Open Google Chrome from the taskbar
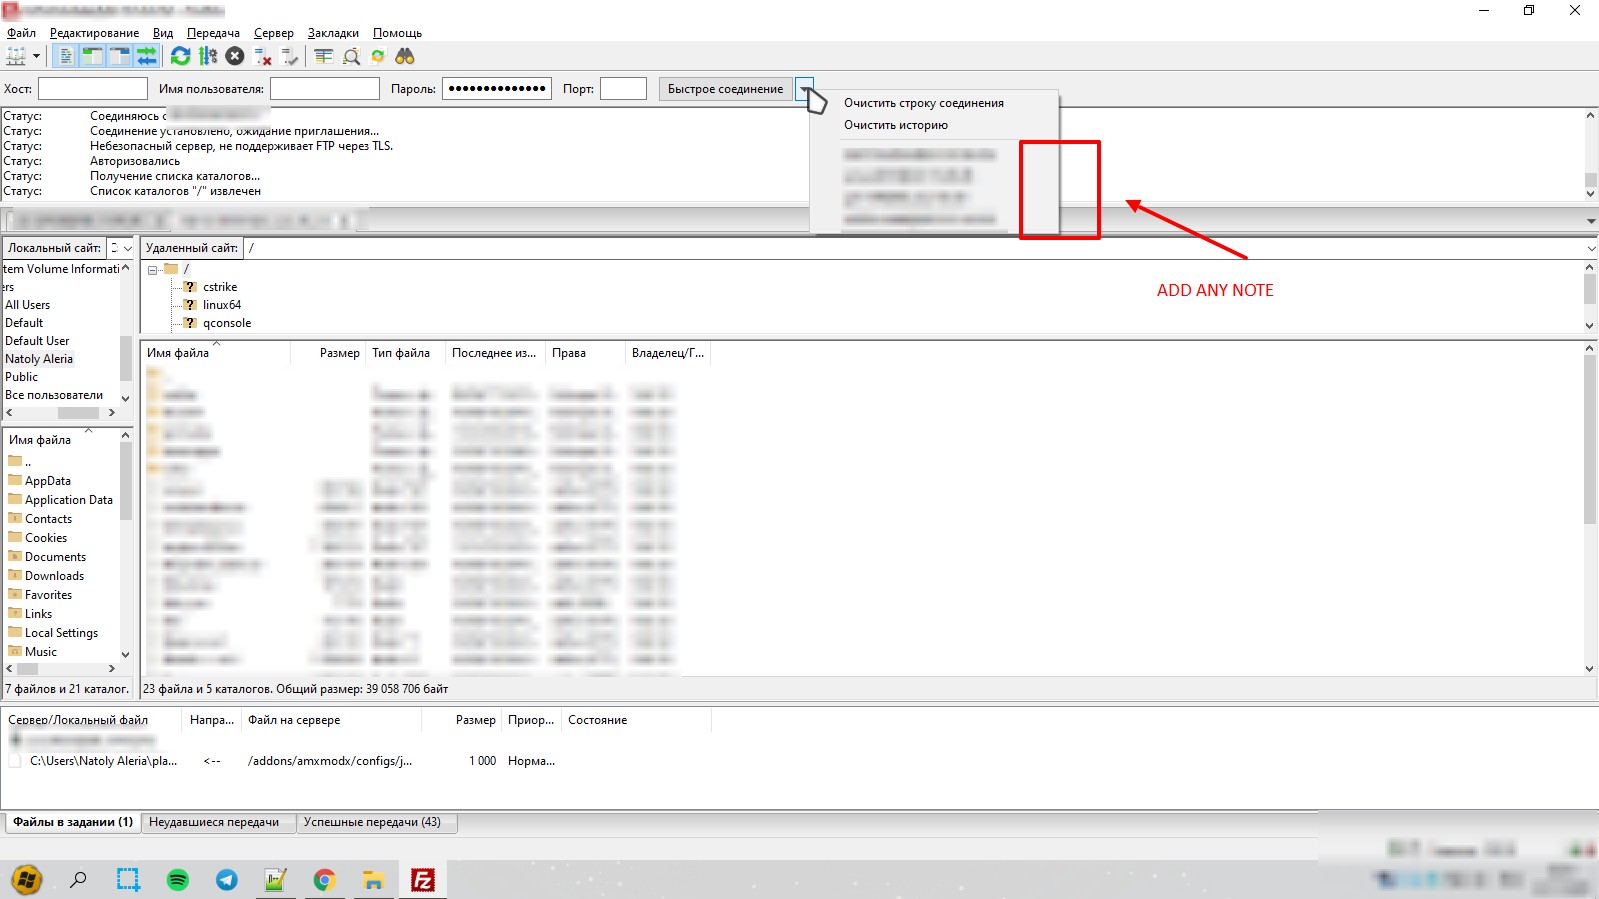 point(324,880)
